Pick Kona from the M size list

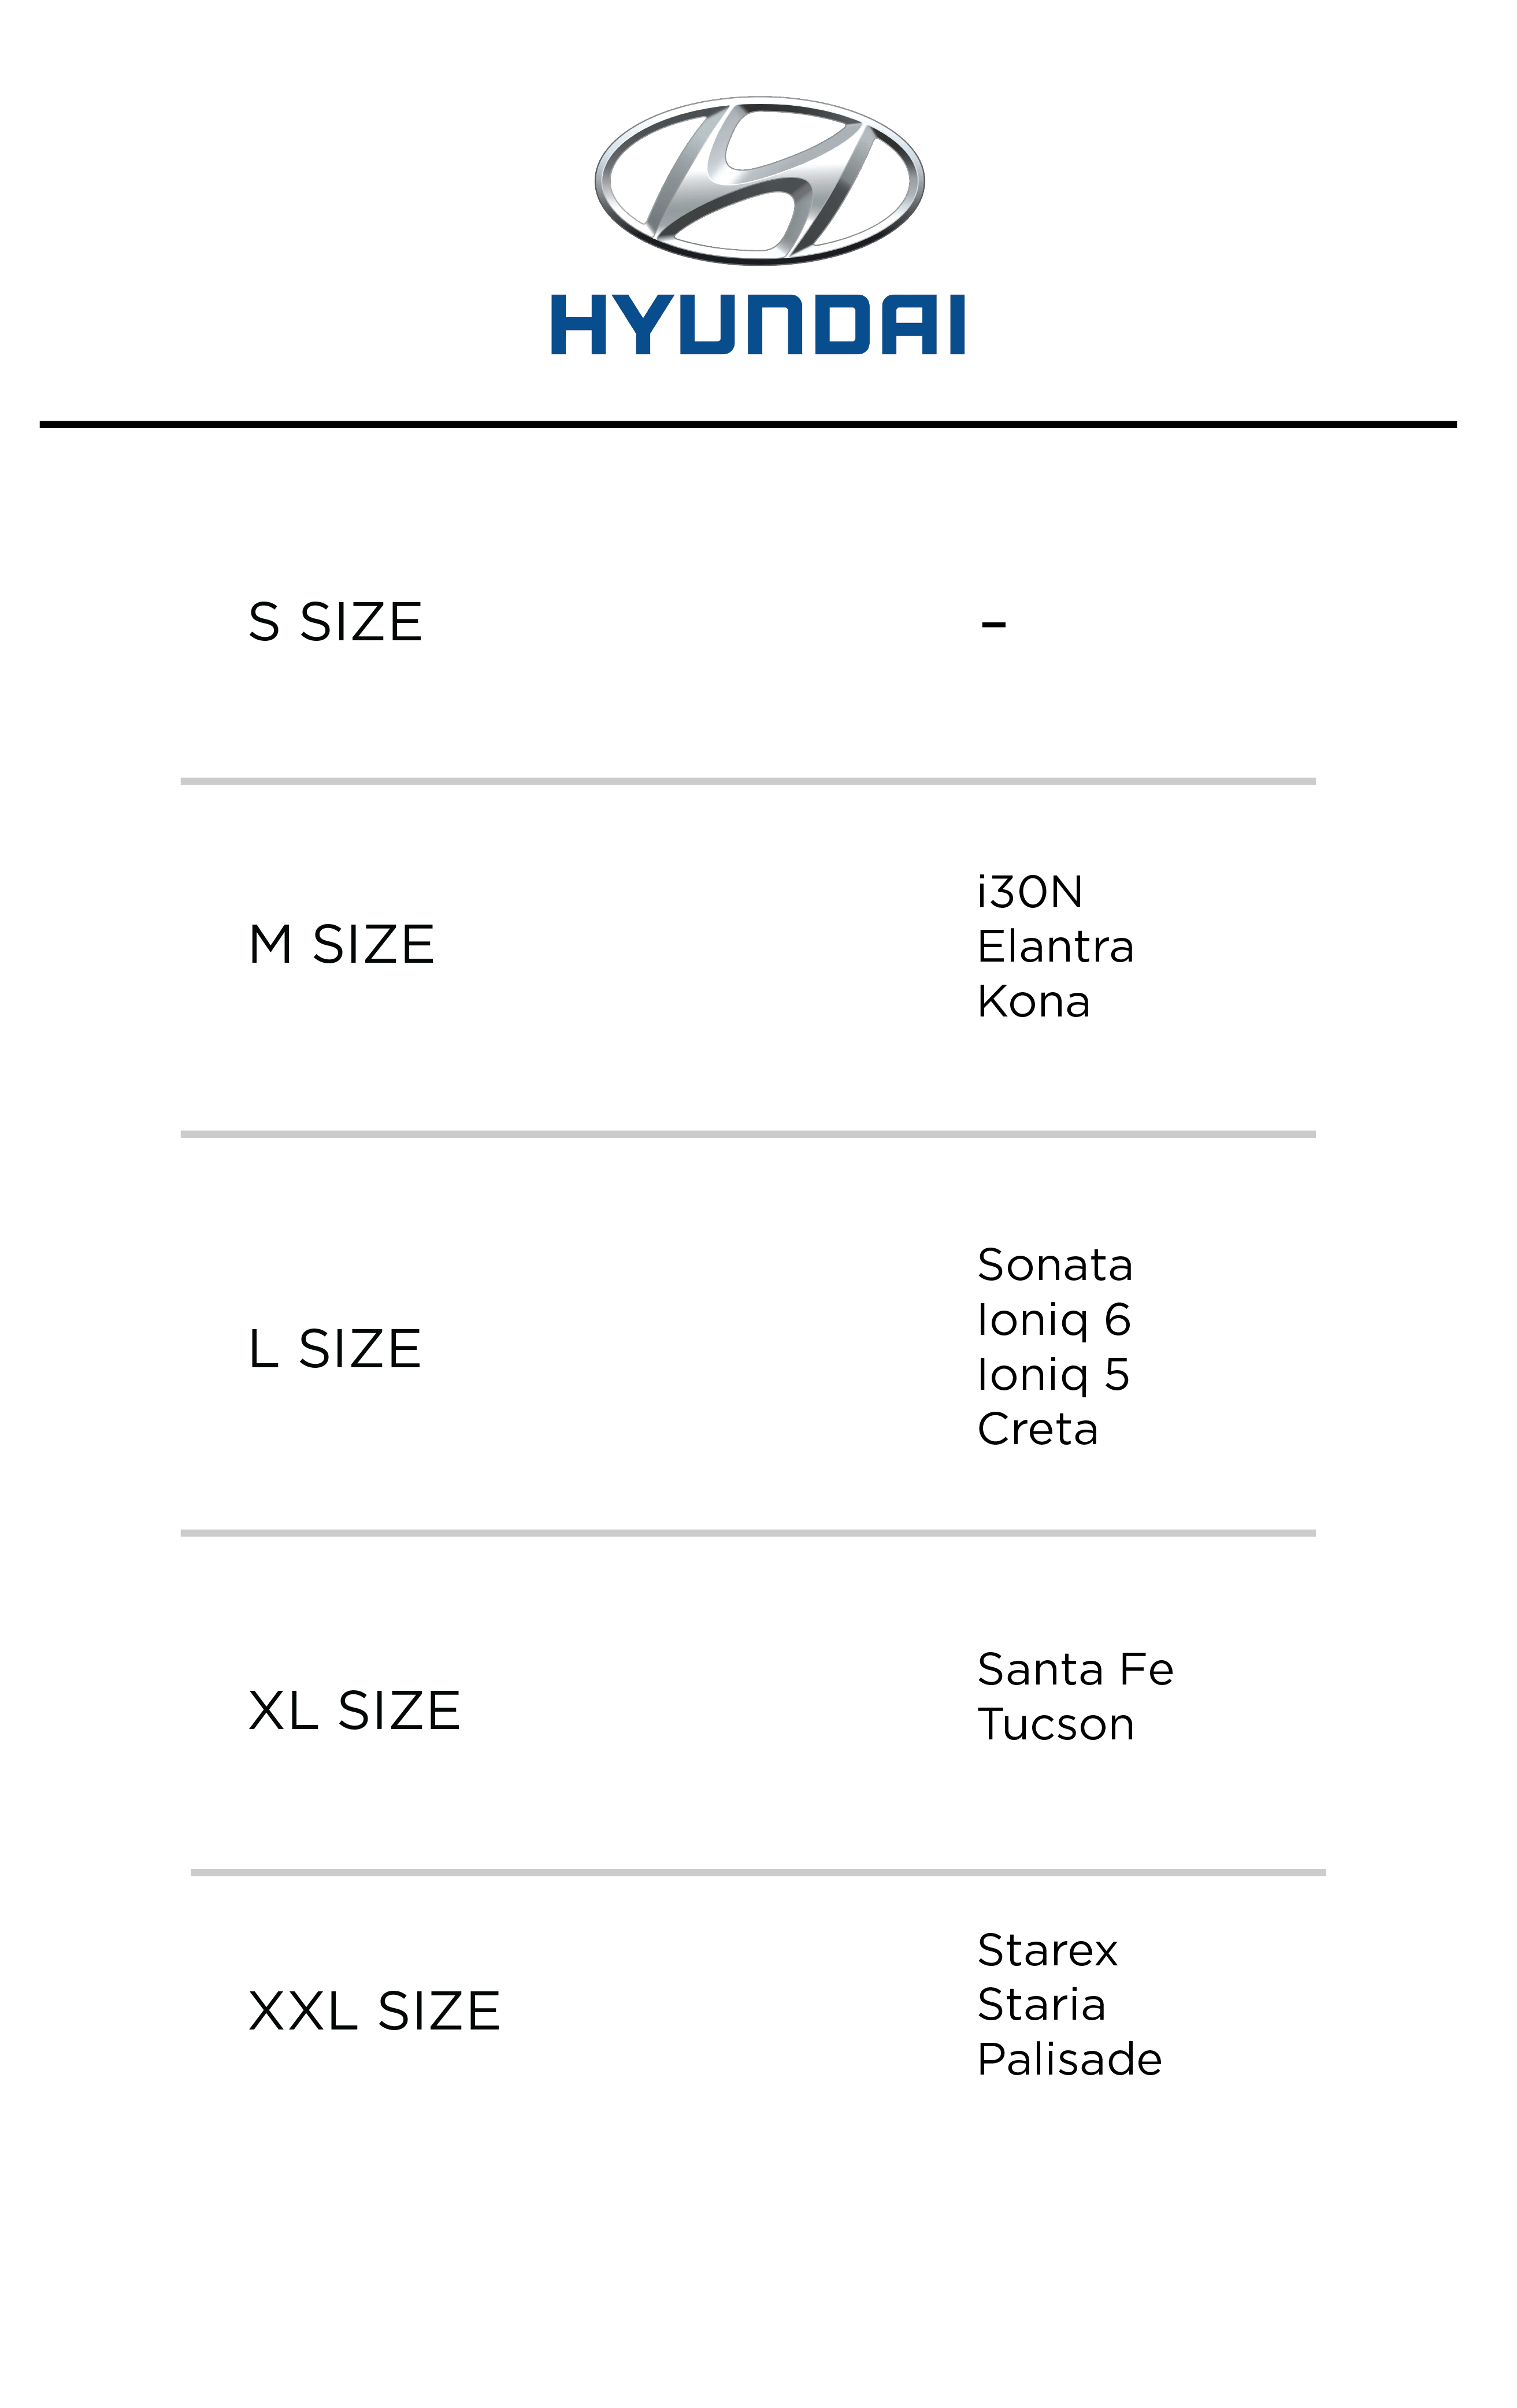[x=1033, y=1002]
